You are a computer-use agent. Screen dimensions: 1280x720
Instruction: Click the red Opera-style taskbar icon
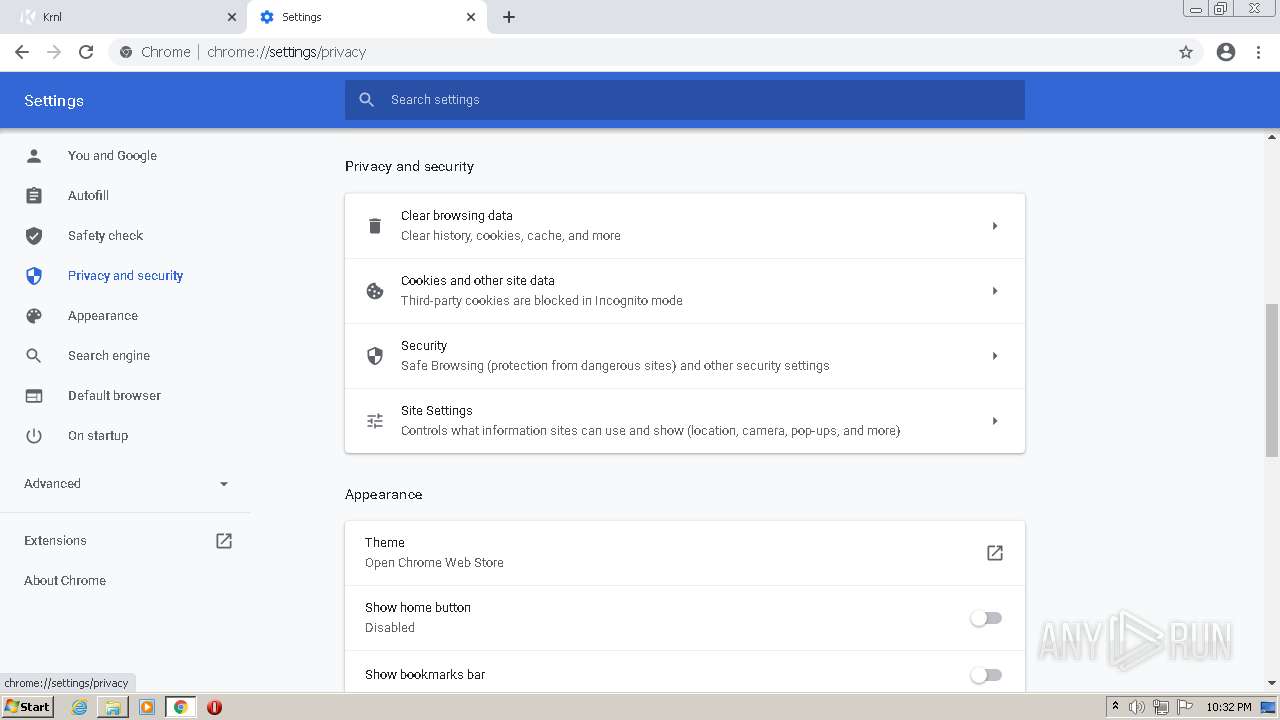point(214,707)
